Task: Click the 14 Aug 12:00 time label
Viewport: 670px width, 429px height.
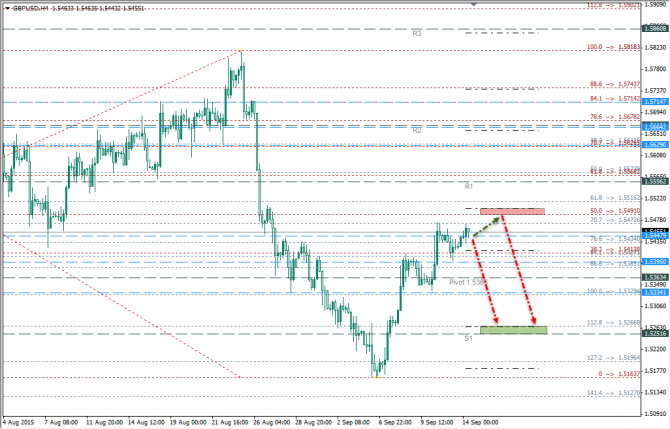Action: point(146,423)
